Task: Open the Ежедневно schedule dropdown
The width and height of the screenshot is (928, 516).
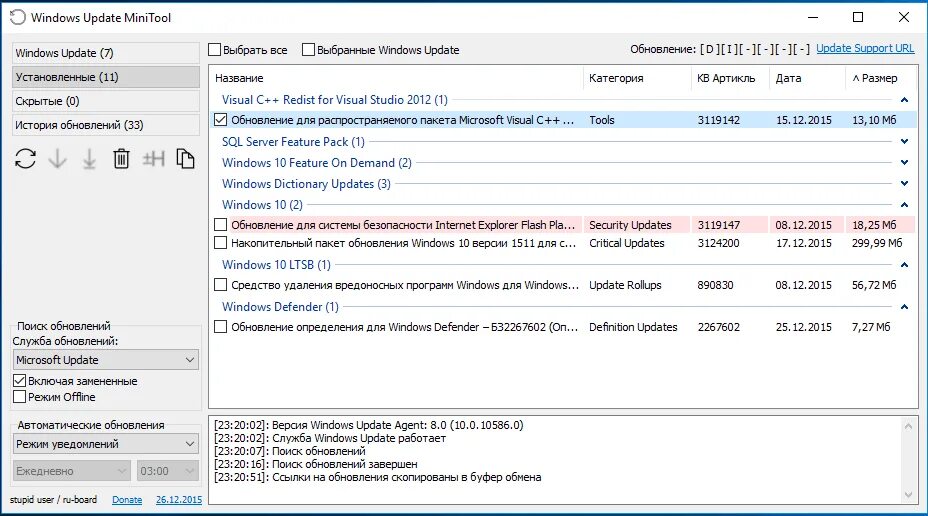Action: pos(72,471)
